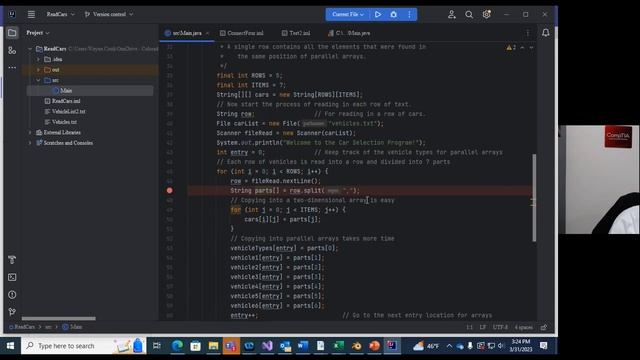Close the src\Main.java tab

click(x=207, y=33)
